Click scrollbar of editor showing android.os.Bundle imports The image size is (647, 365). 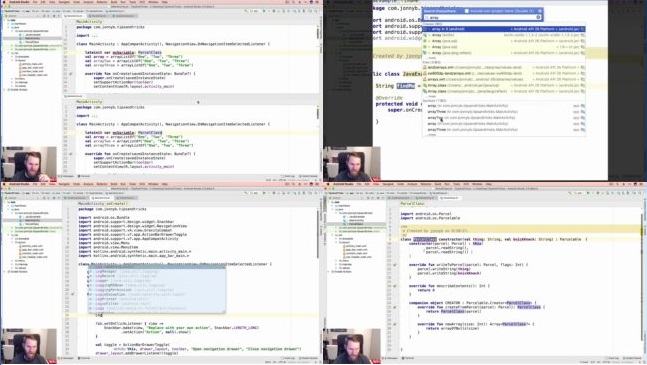pos(319,235)
